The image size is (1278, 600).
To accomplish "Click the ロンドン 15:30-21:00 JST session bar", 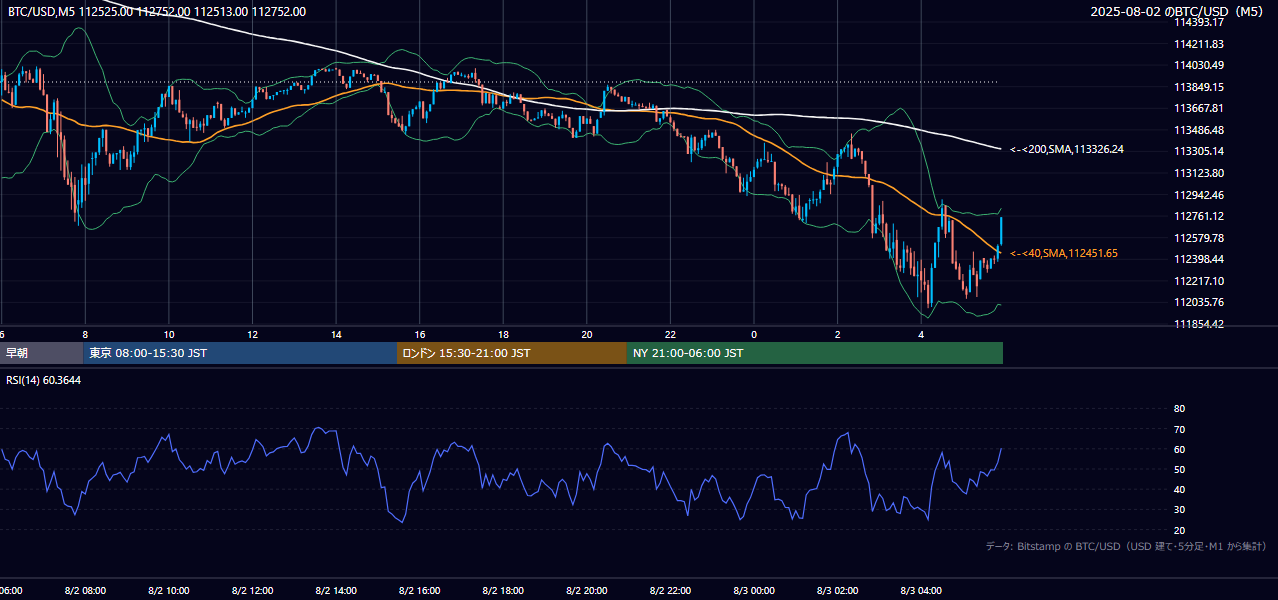I will 512,353.
